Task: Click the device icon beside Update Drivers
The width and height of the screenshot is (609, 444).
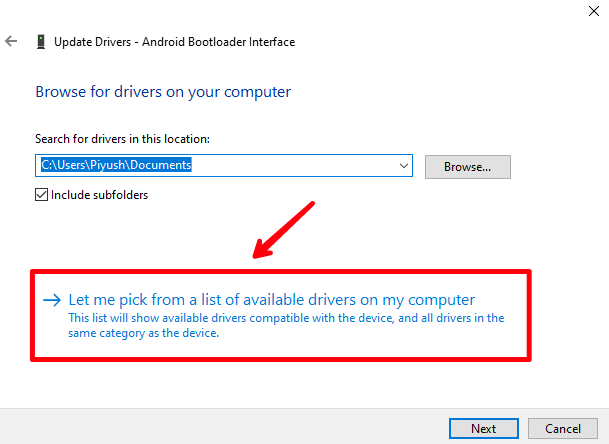Action: coord(41,42)
